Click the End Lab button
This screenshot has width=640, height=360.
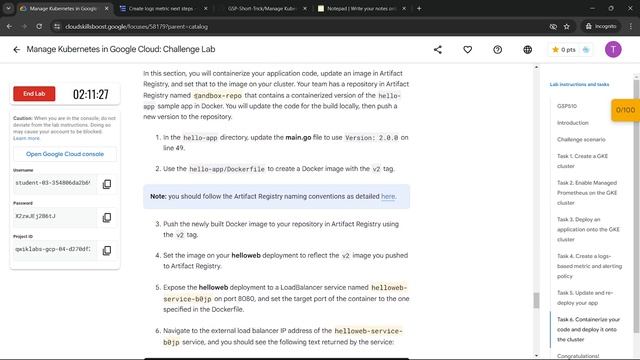(34, 94)
